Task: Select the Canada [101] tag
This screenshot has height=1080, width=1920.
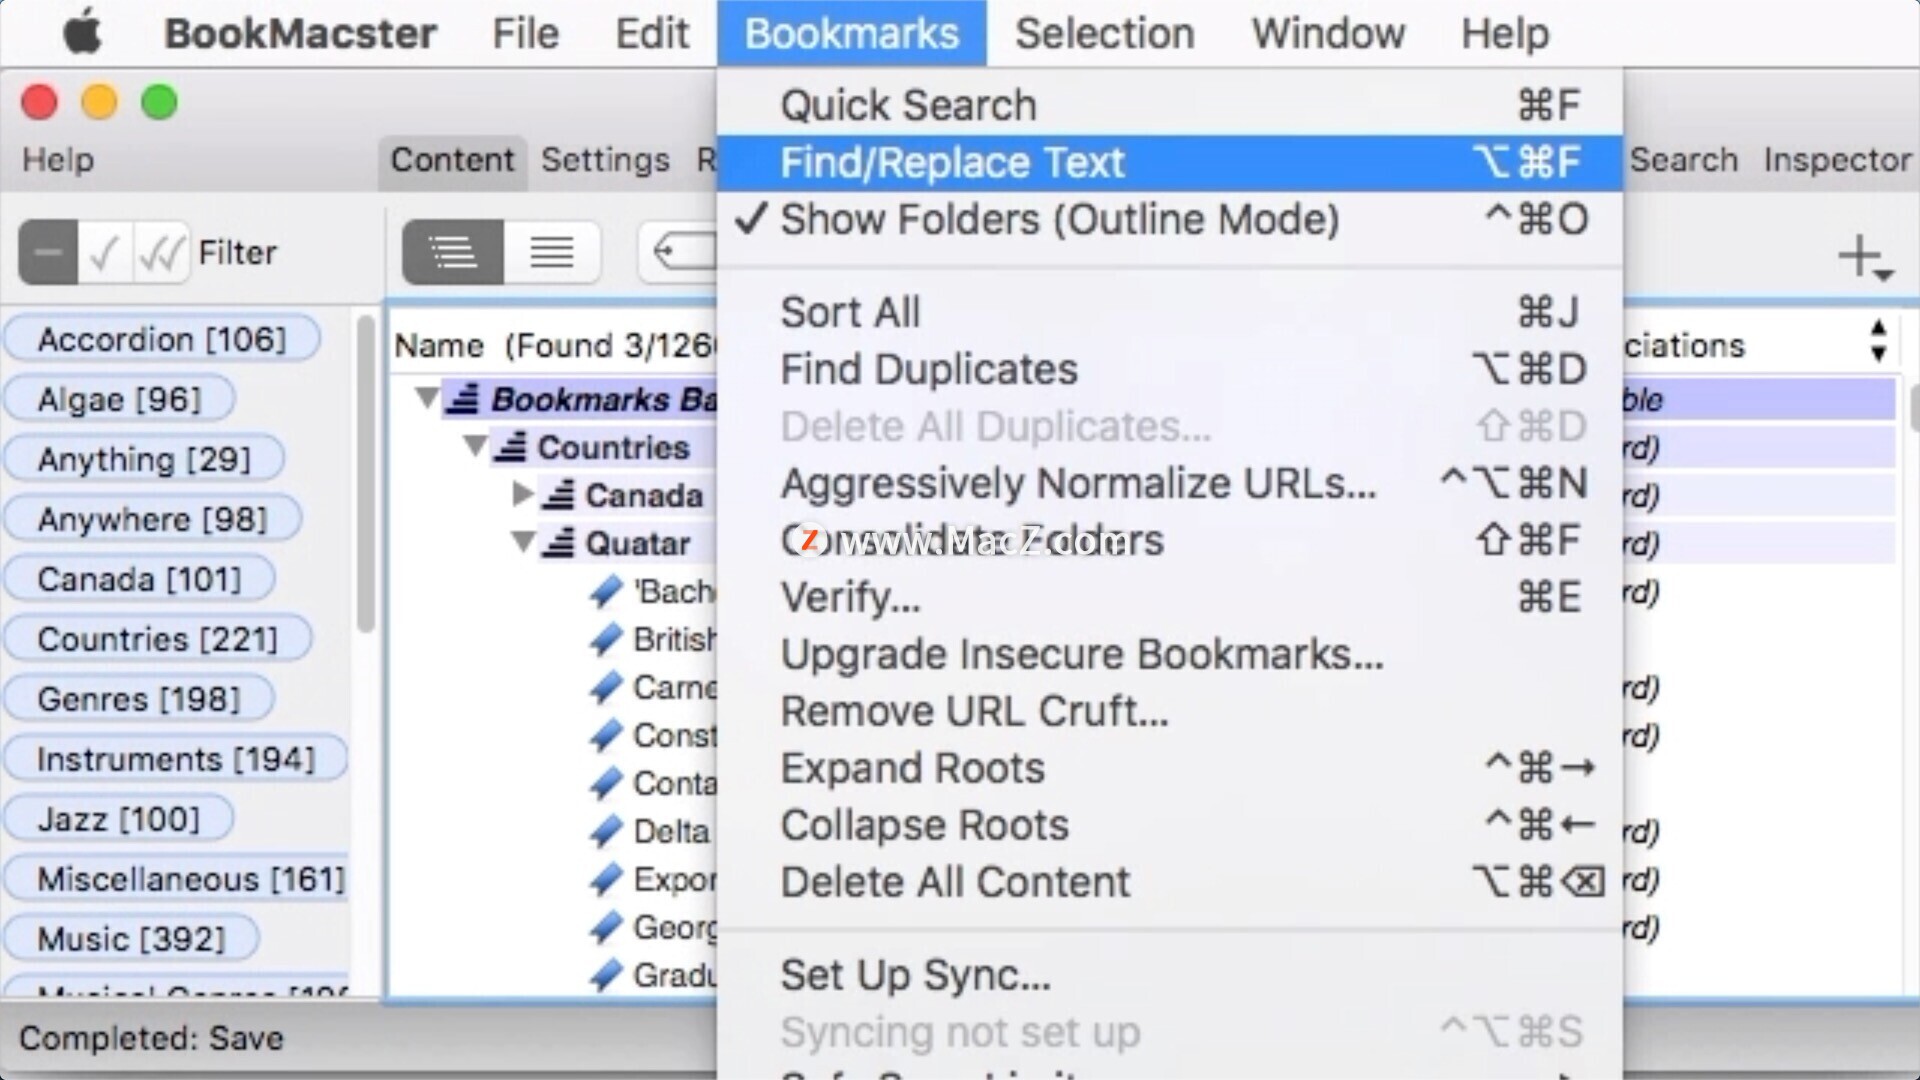Action: [139, 579]
